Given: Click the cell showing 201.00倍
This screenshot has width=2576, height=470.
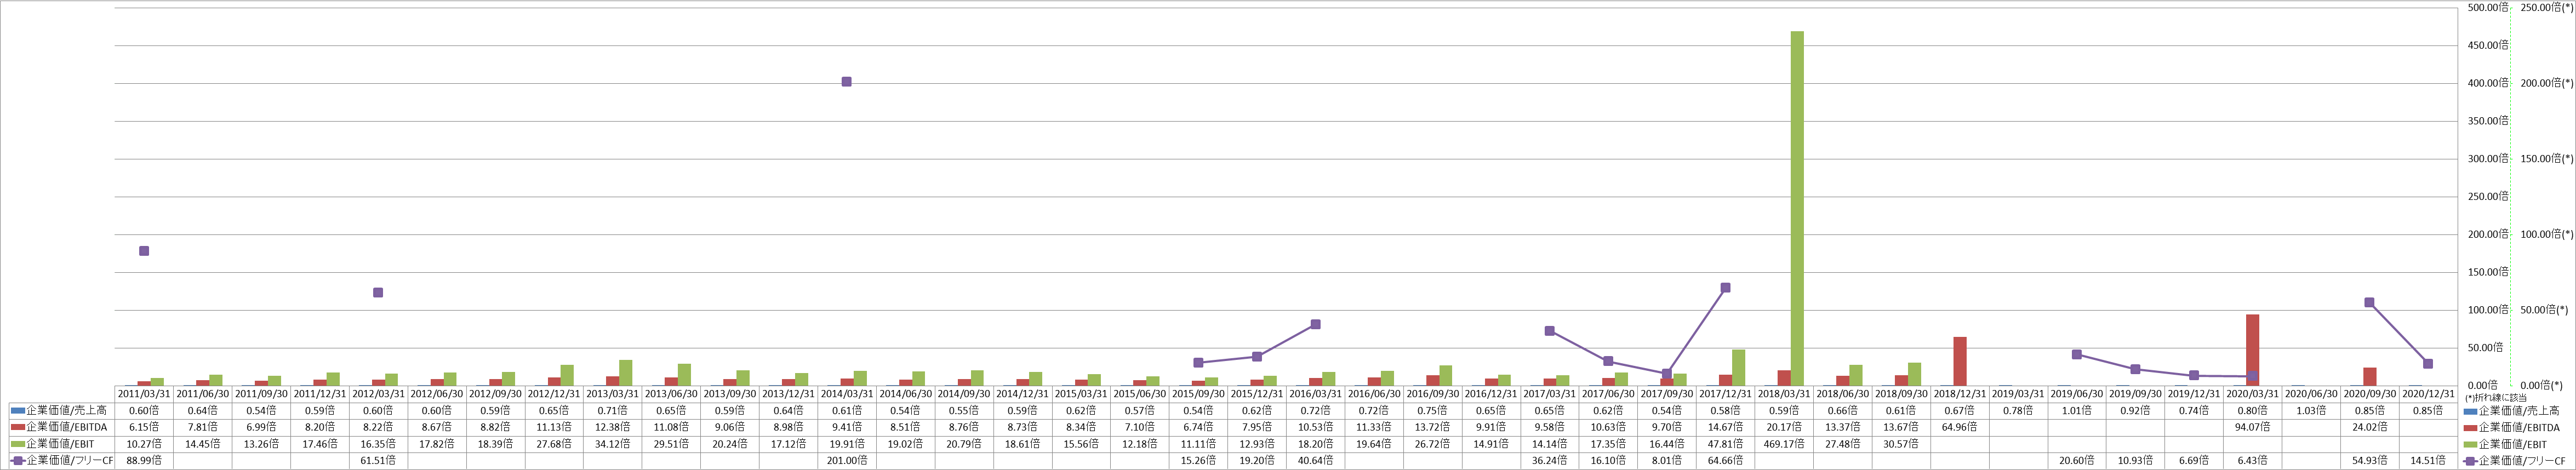Looking at the screenshot, I should pos(846,461).
